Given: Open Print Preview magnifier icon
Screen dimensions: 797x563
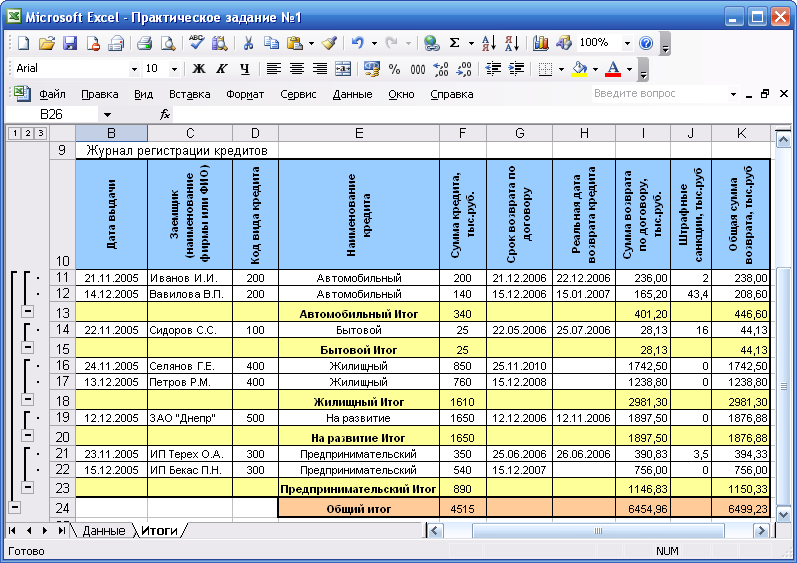Looking at the screenshot, I should (x=168, y=43).
